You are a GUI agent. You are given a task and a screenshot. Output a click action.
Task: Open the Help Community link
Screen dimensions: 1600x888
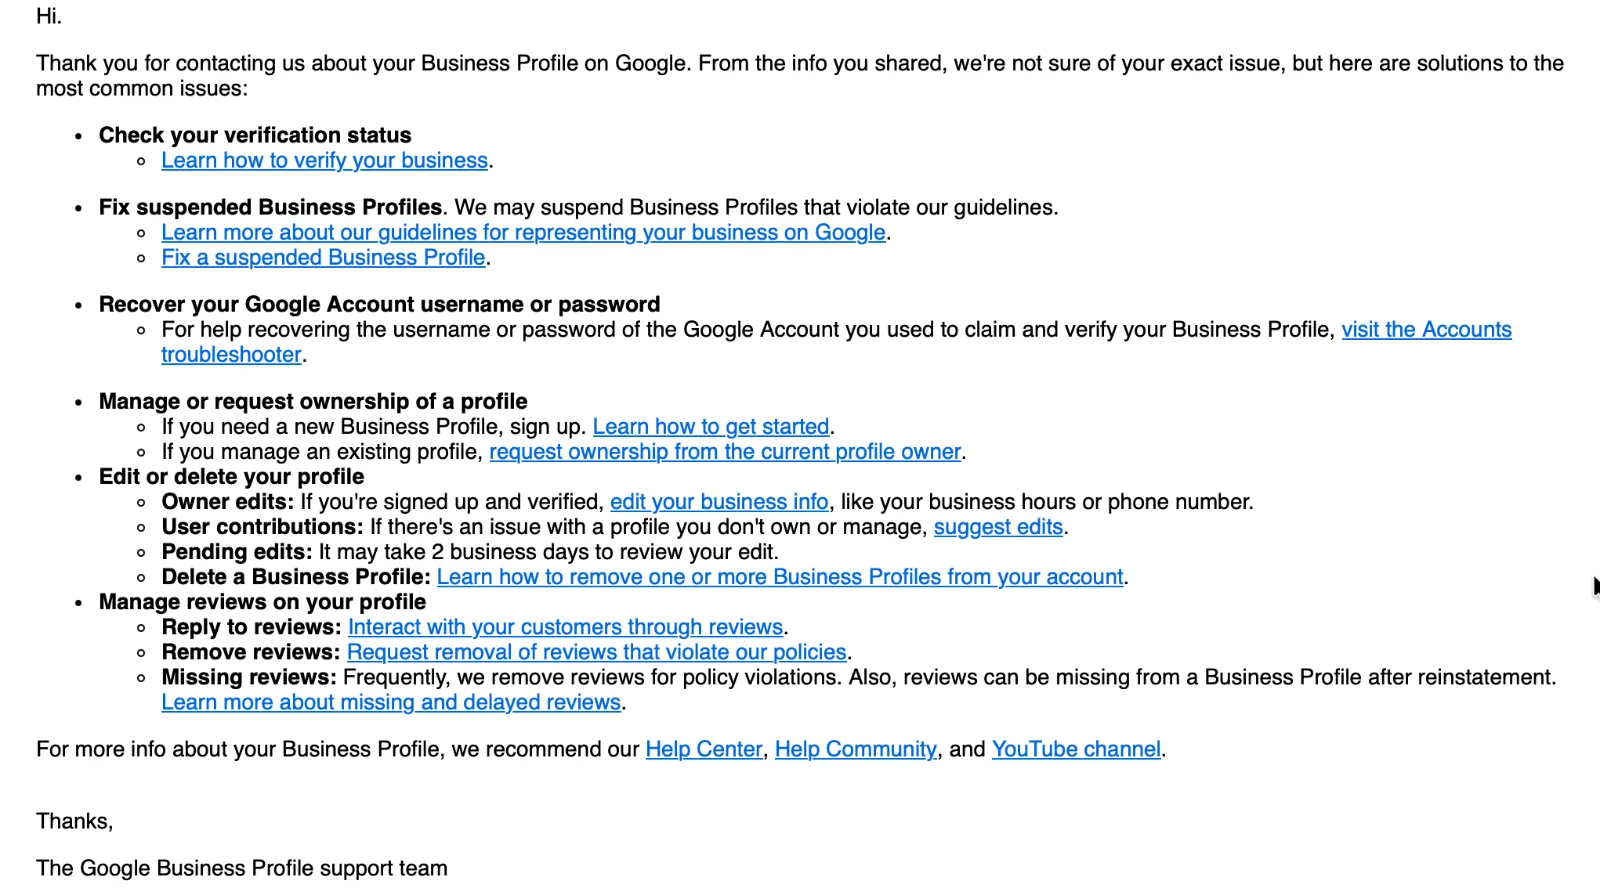tap(855, 749)
